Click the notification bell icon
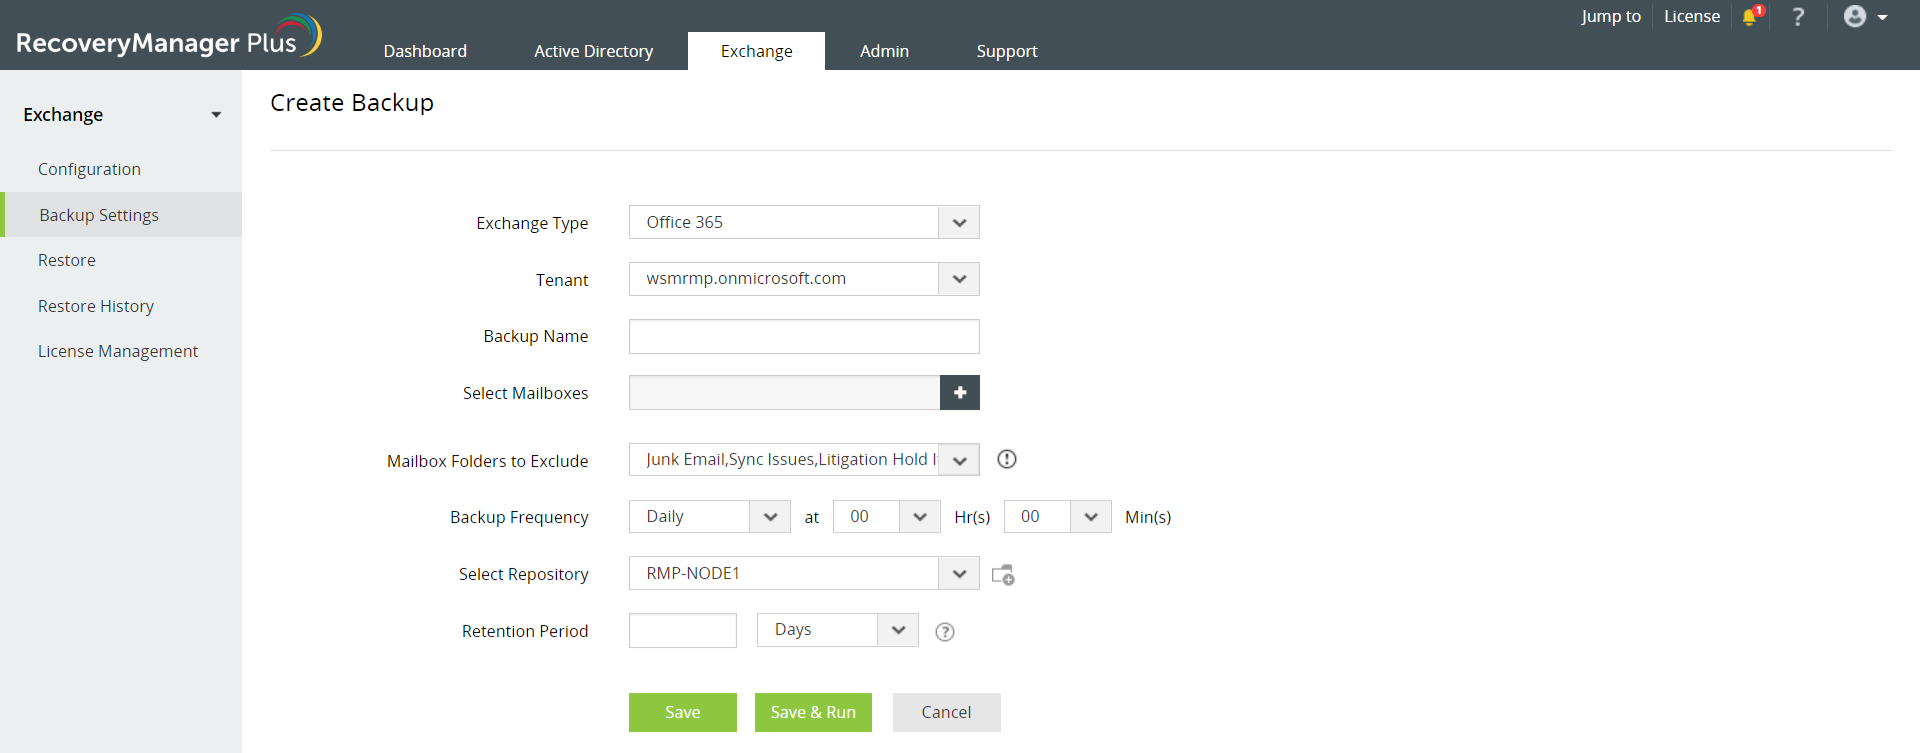The height and width of the screenshot is (753, 1920). [1751, 16]
